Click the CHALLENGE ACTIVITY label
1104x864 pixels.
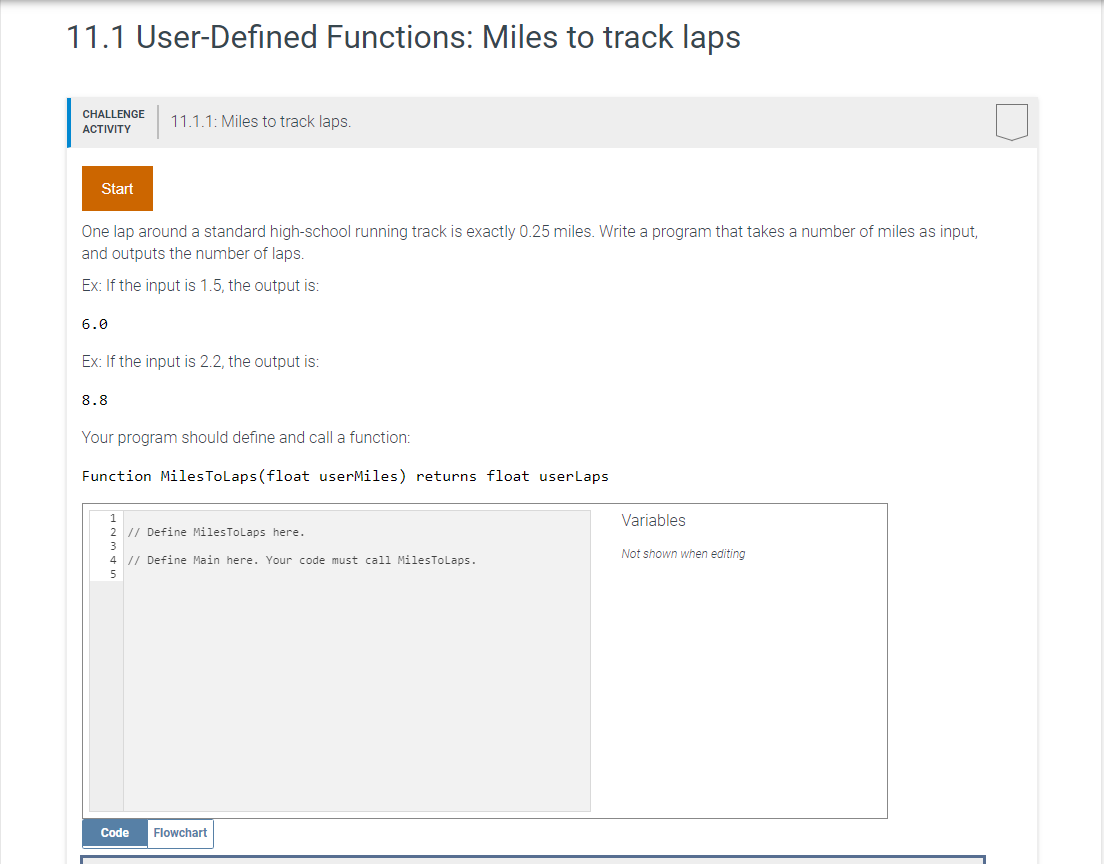(113, 121)
